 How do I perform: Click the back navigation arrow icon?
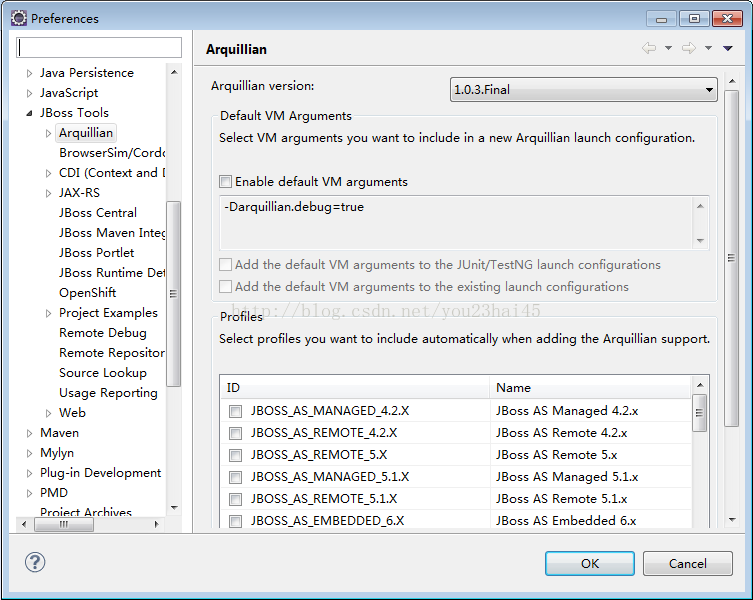[x=649, y=48]
